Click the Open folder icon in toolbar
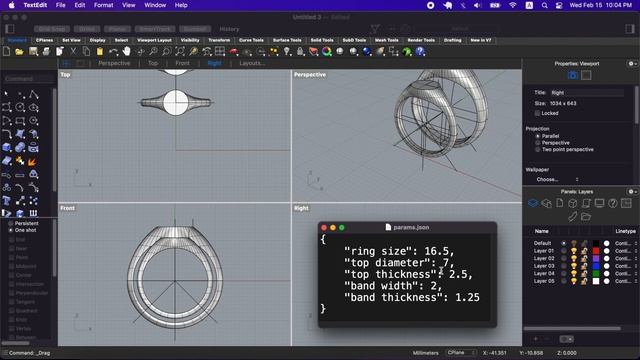640x360 pixels. click(19, 51)
